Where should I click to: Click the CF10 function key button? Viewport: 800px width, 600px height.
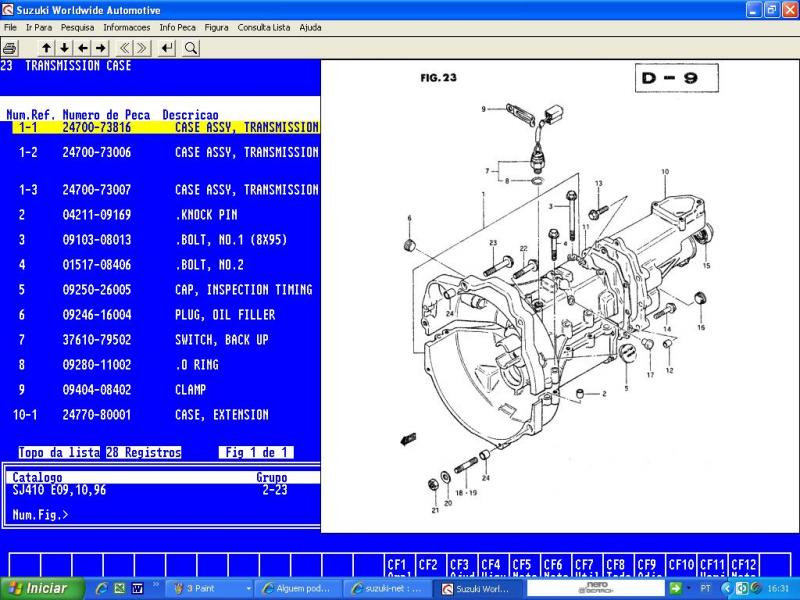click(x=681, y=565)
